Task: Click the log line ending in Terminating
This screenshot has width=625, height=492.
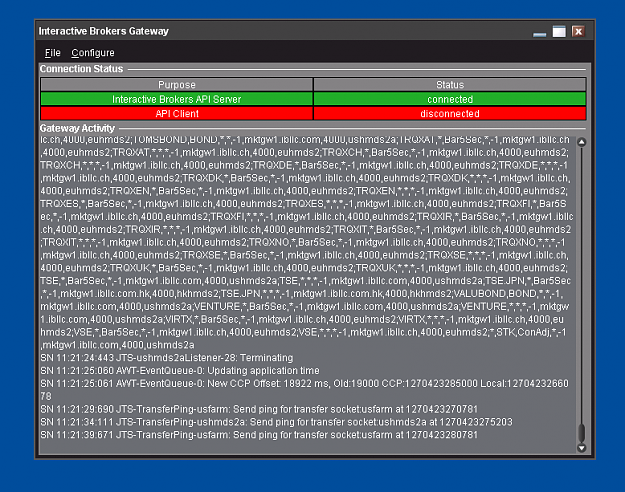Action: [x=167, y=358]
